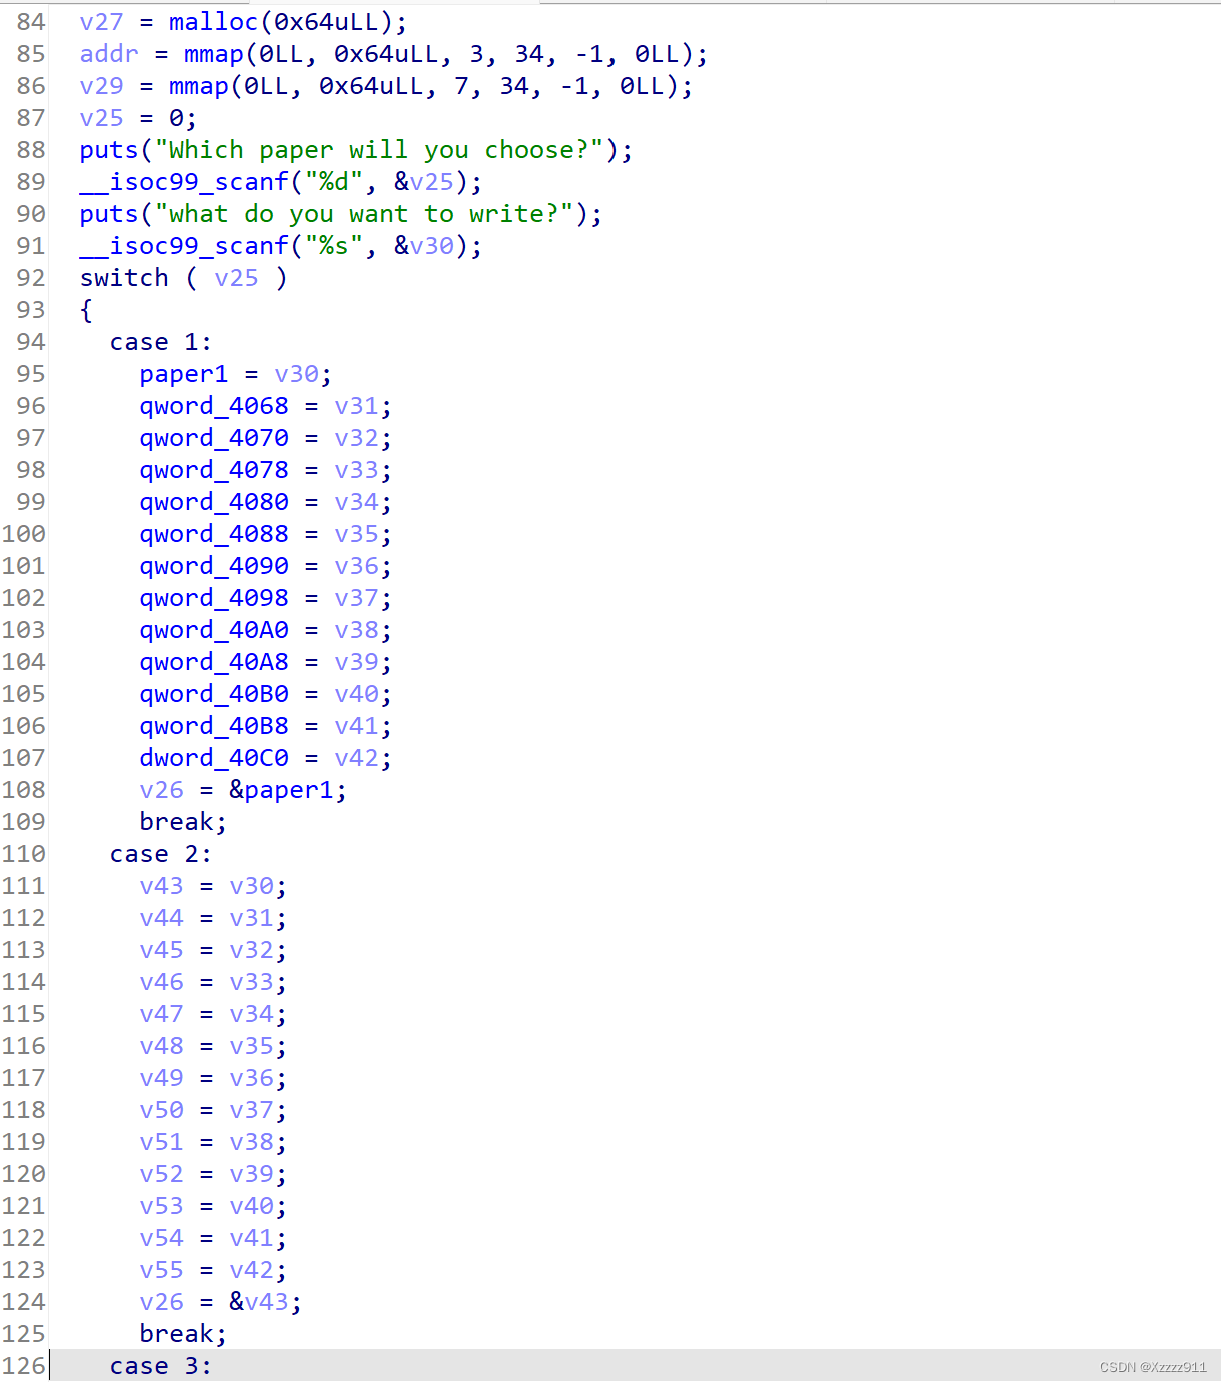This screenshot has width=1222, height=1382.
Task: Click the dword_40C0 variable on line 107
Action: click(213, 757)
